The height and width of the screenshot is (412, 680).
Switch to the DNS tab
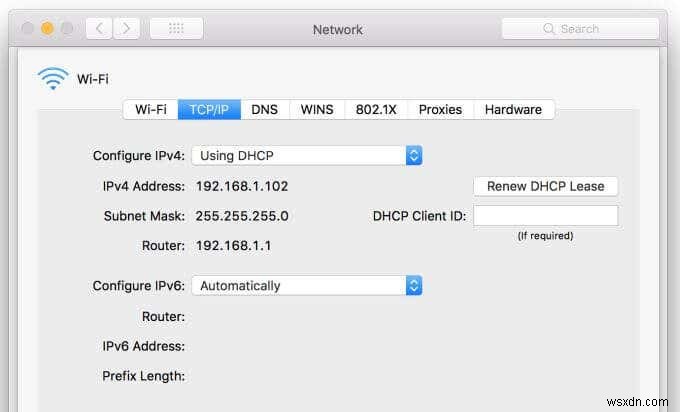[265, 109]
